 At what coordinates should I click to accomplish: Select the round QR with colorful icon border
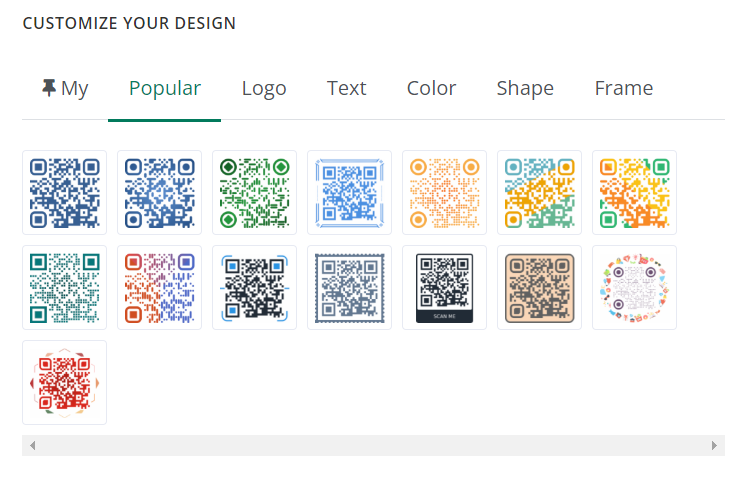pyautogui.click(x=634, y=288)
